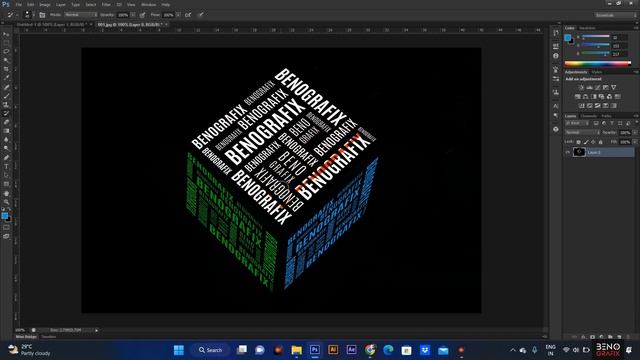Select the Spot Healing Brush tool
Image resolution: width=640 pixels, height=360 pixels.
[x=6, y=87]
